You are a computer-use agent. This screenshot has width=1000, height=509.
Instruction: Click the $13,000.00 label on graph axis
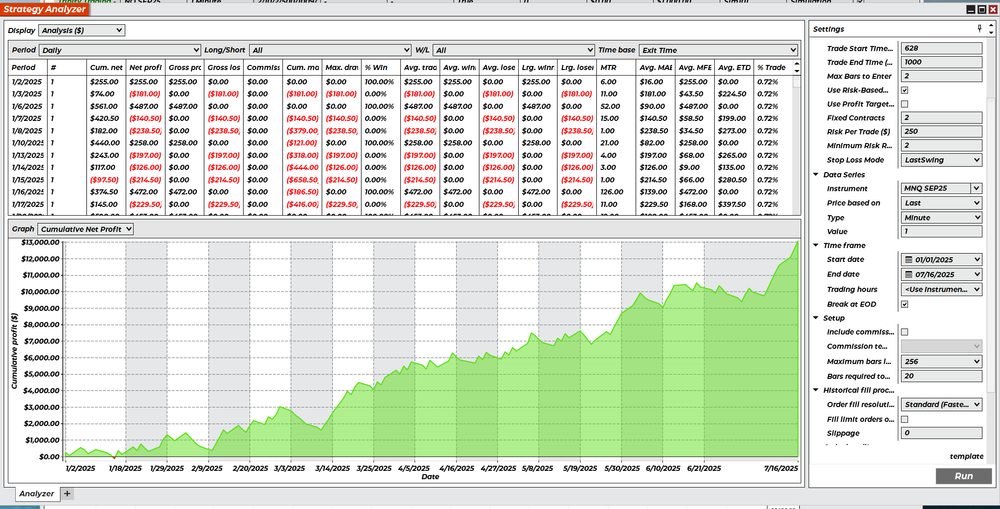pos(41,242)
